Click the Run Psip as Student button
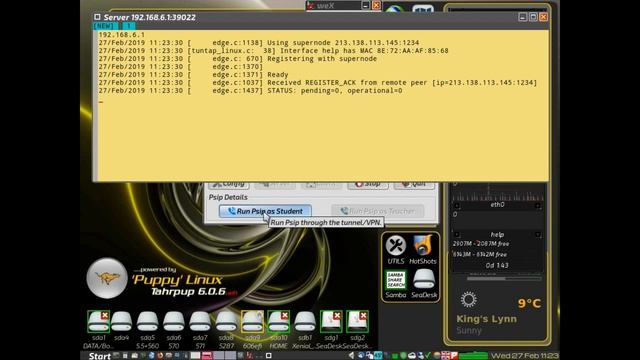The width and height of the screenshot is (640, 360). (265, 211)
